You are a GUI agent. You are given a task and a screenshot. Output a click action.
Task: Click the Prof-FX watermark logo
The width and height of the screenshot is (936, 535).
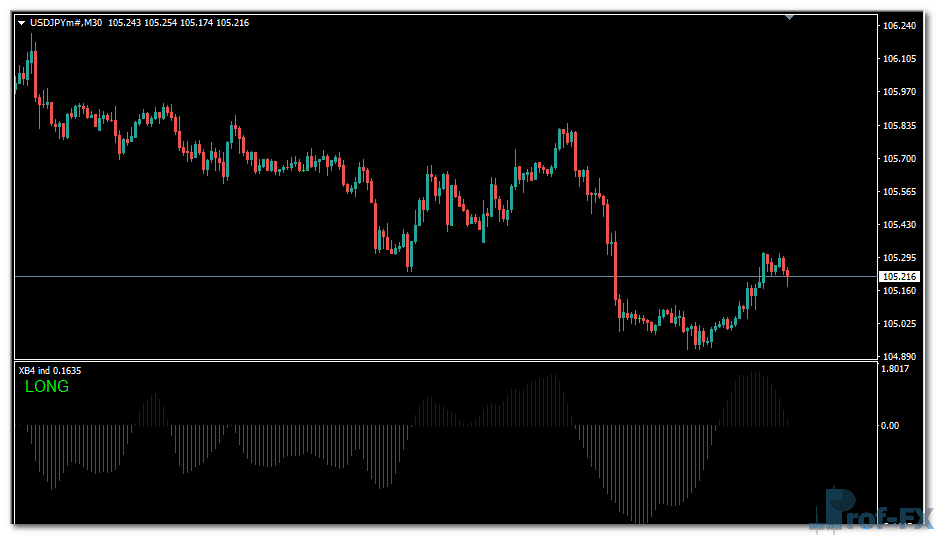(x=870, y=512)
